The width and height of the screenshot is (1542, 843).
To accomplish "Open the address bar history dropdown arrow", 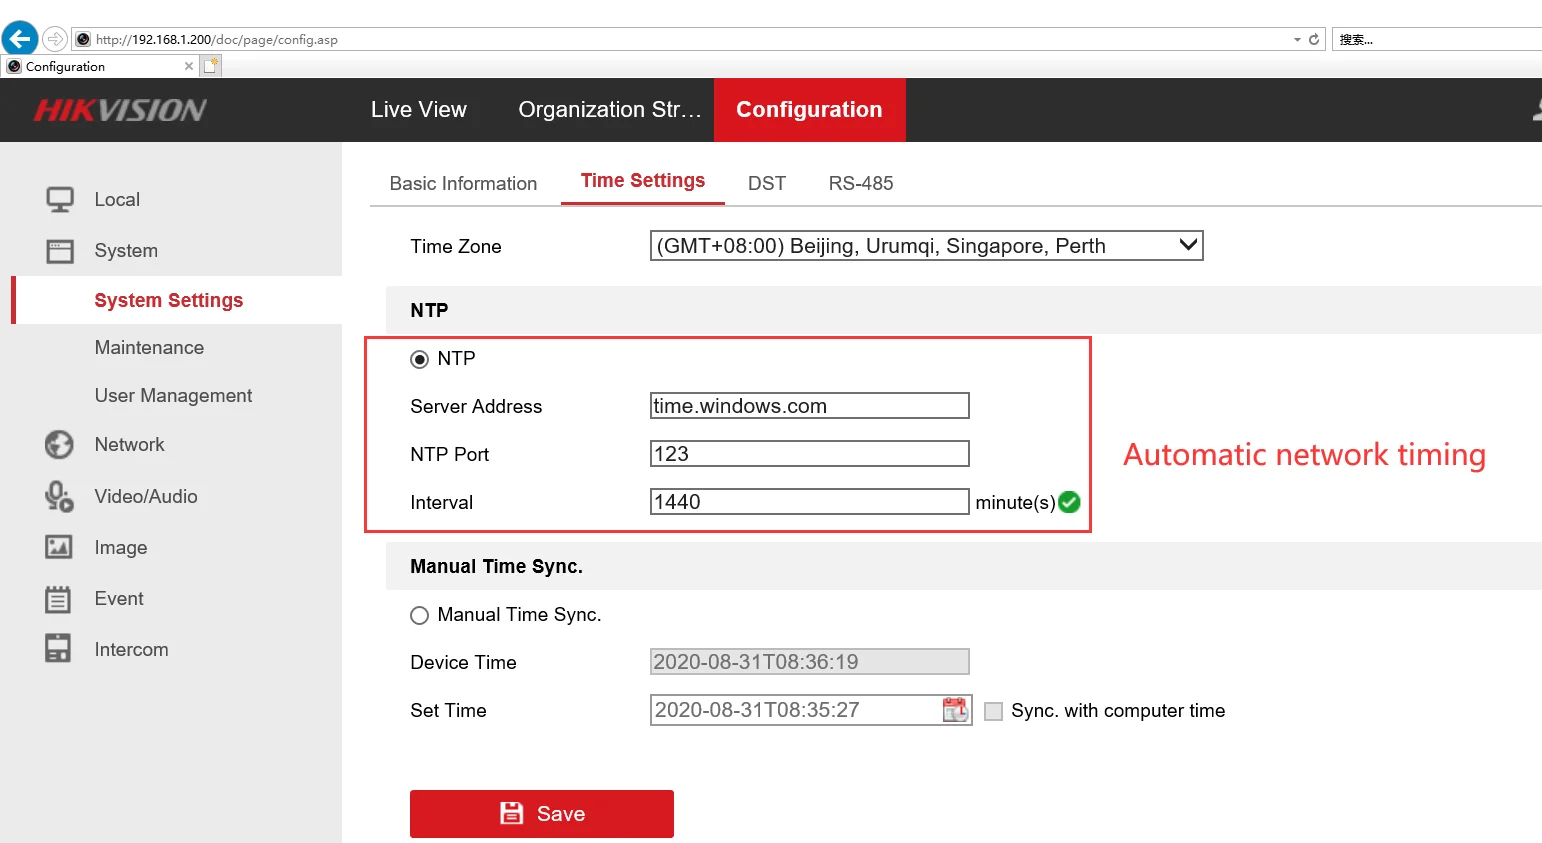I will [x=1297, y=40].
